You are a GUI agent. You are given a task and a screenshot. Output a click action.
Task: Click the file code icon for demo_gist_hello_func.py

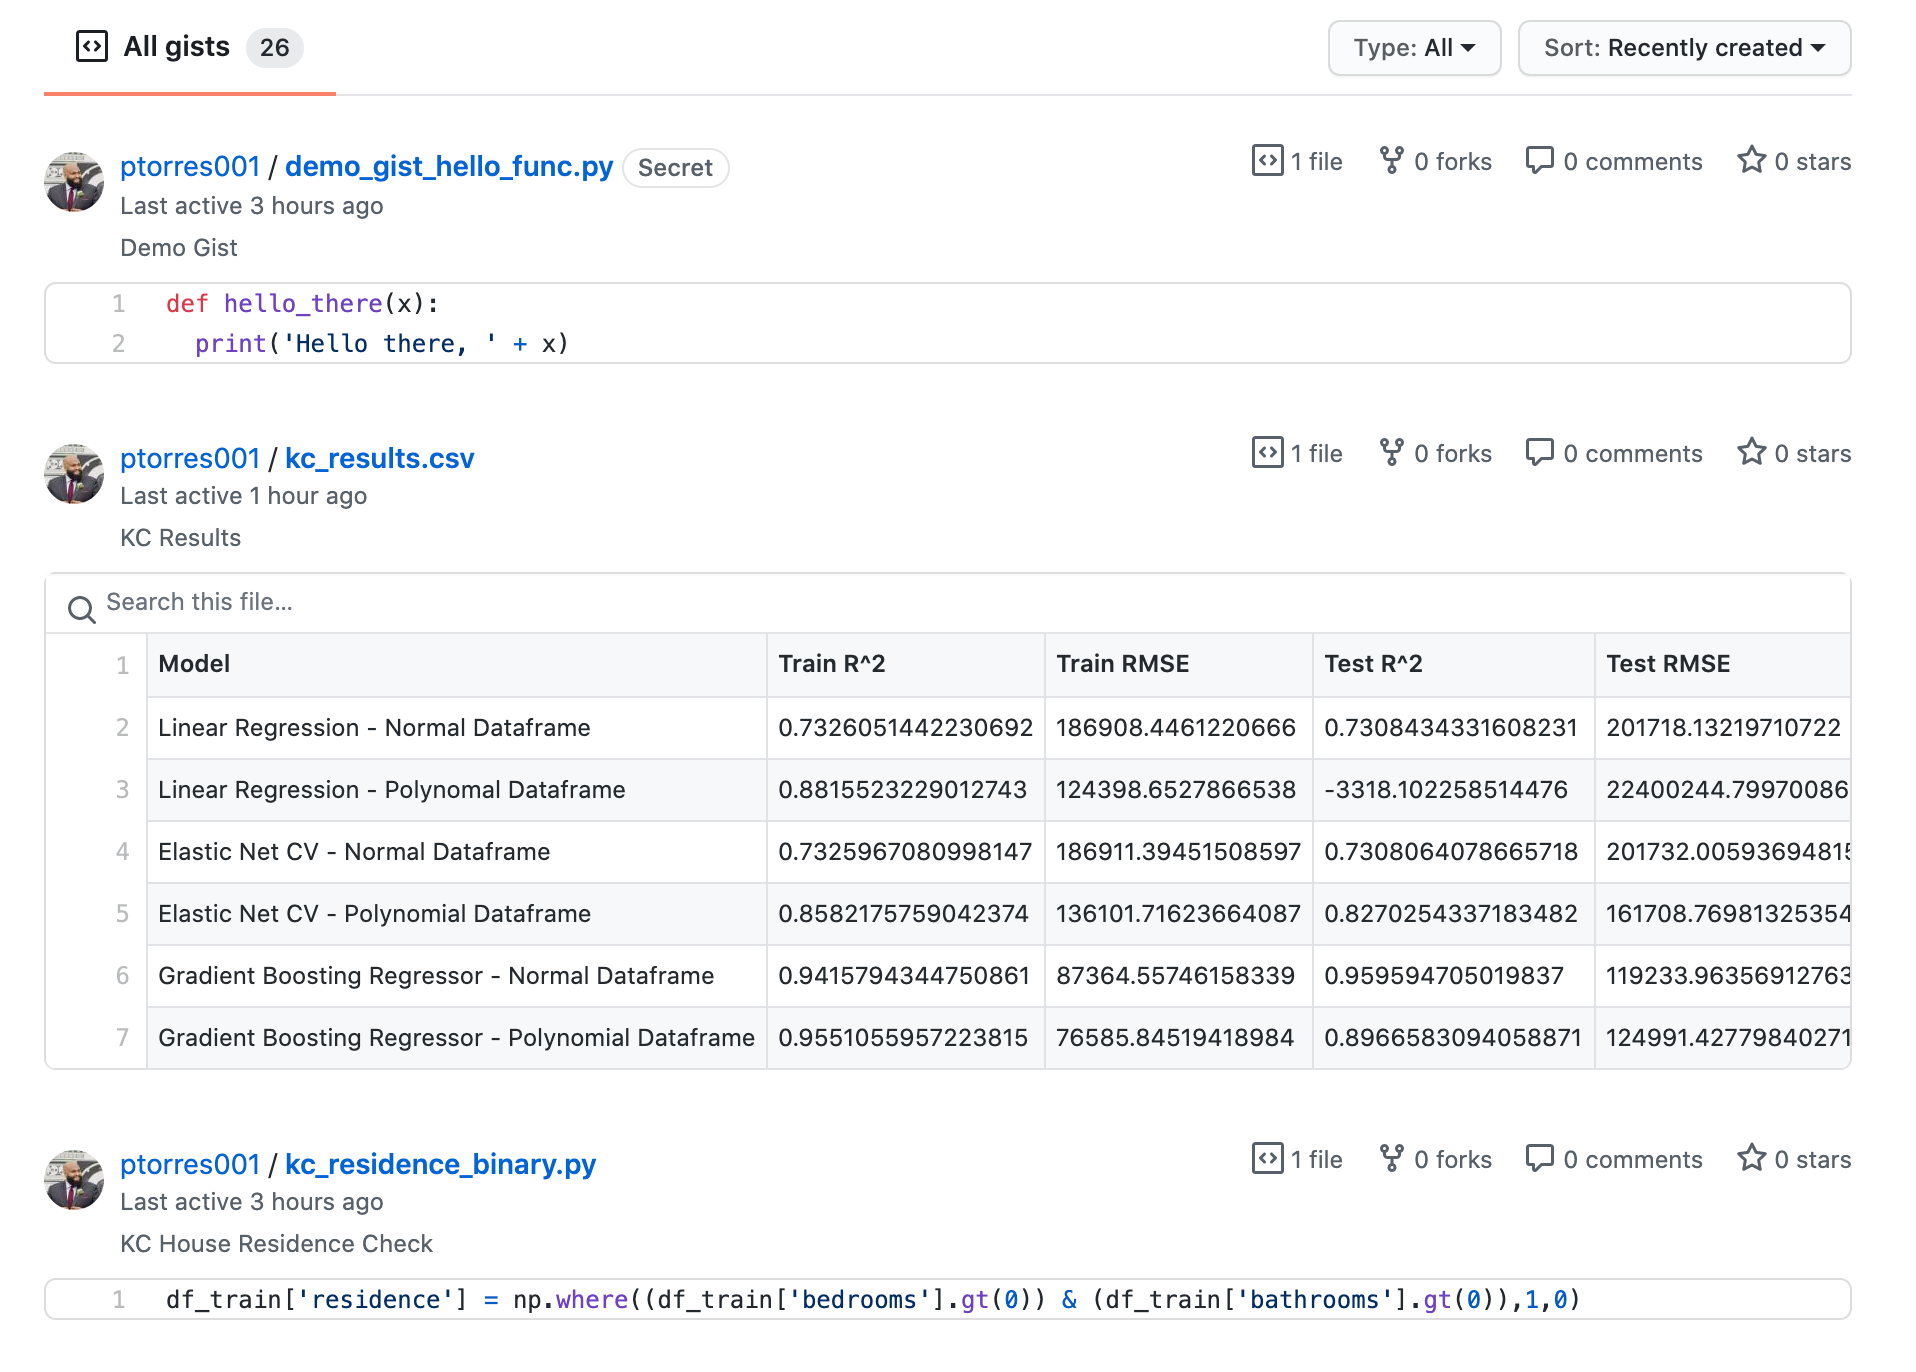[x=1267, y=160]
